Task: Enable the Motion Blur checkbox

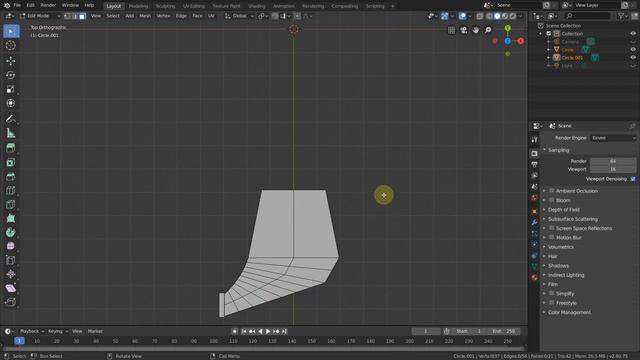Action: click(552, 237)
